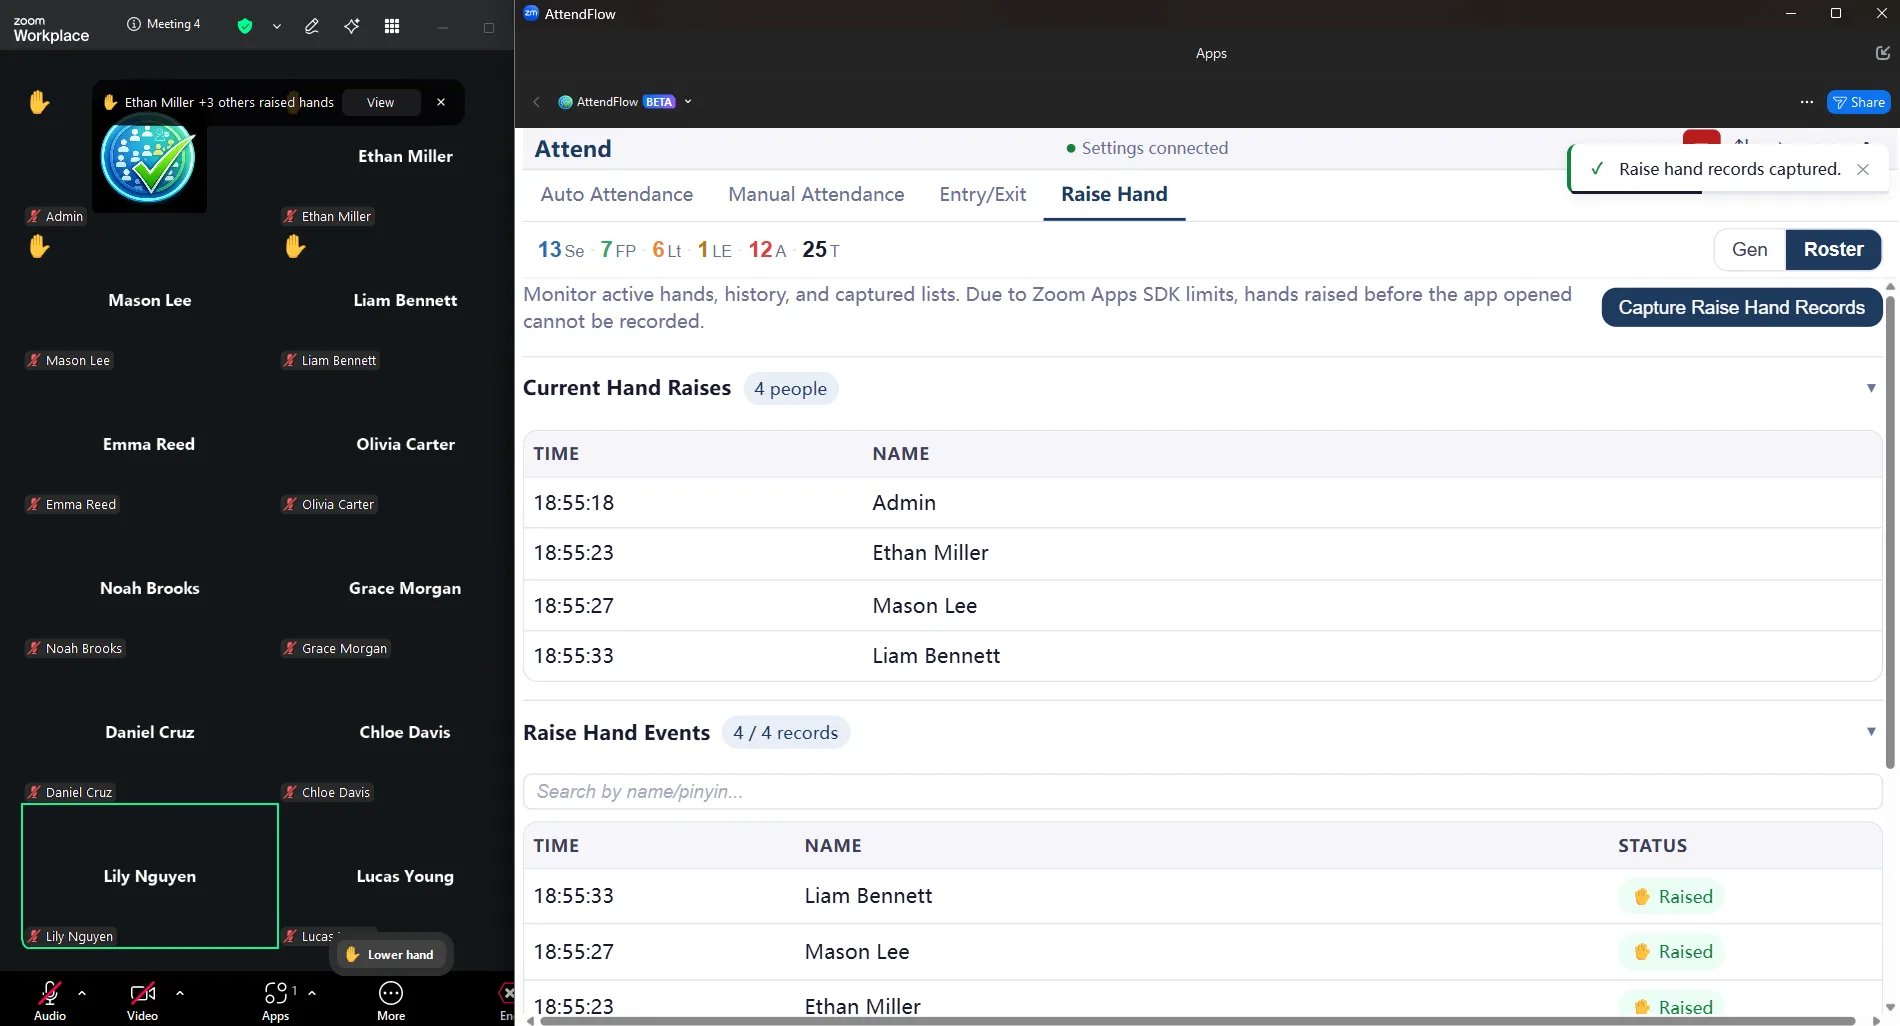This screenshot has width=1900, height=1026.
Task: Click Raised status for Mason Lee event
Action: tap(1673, 952)
